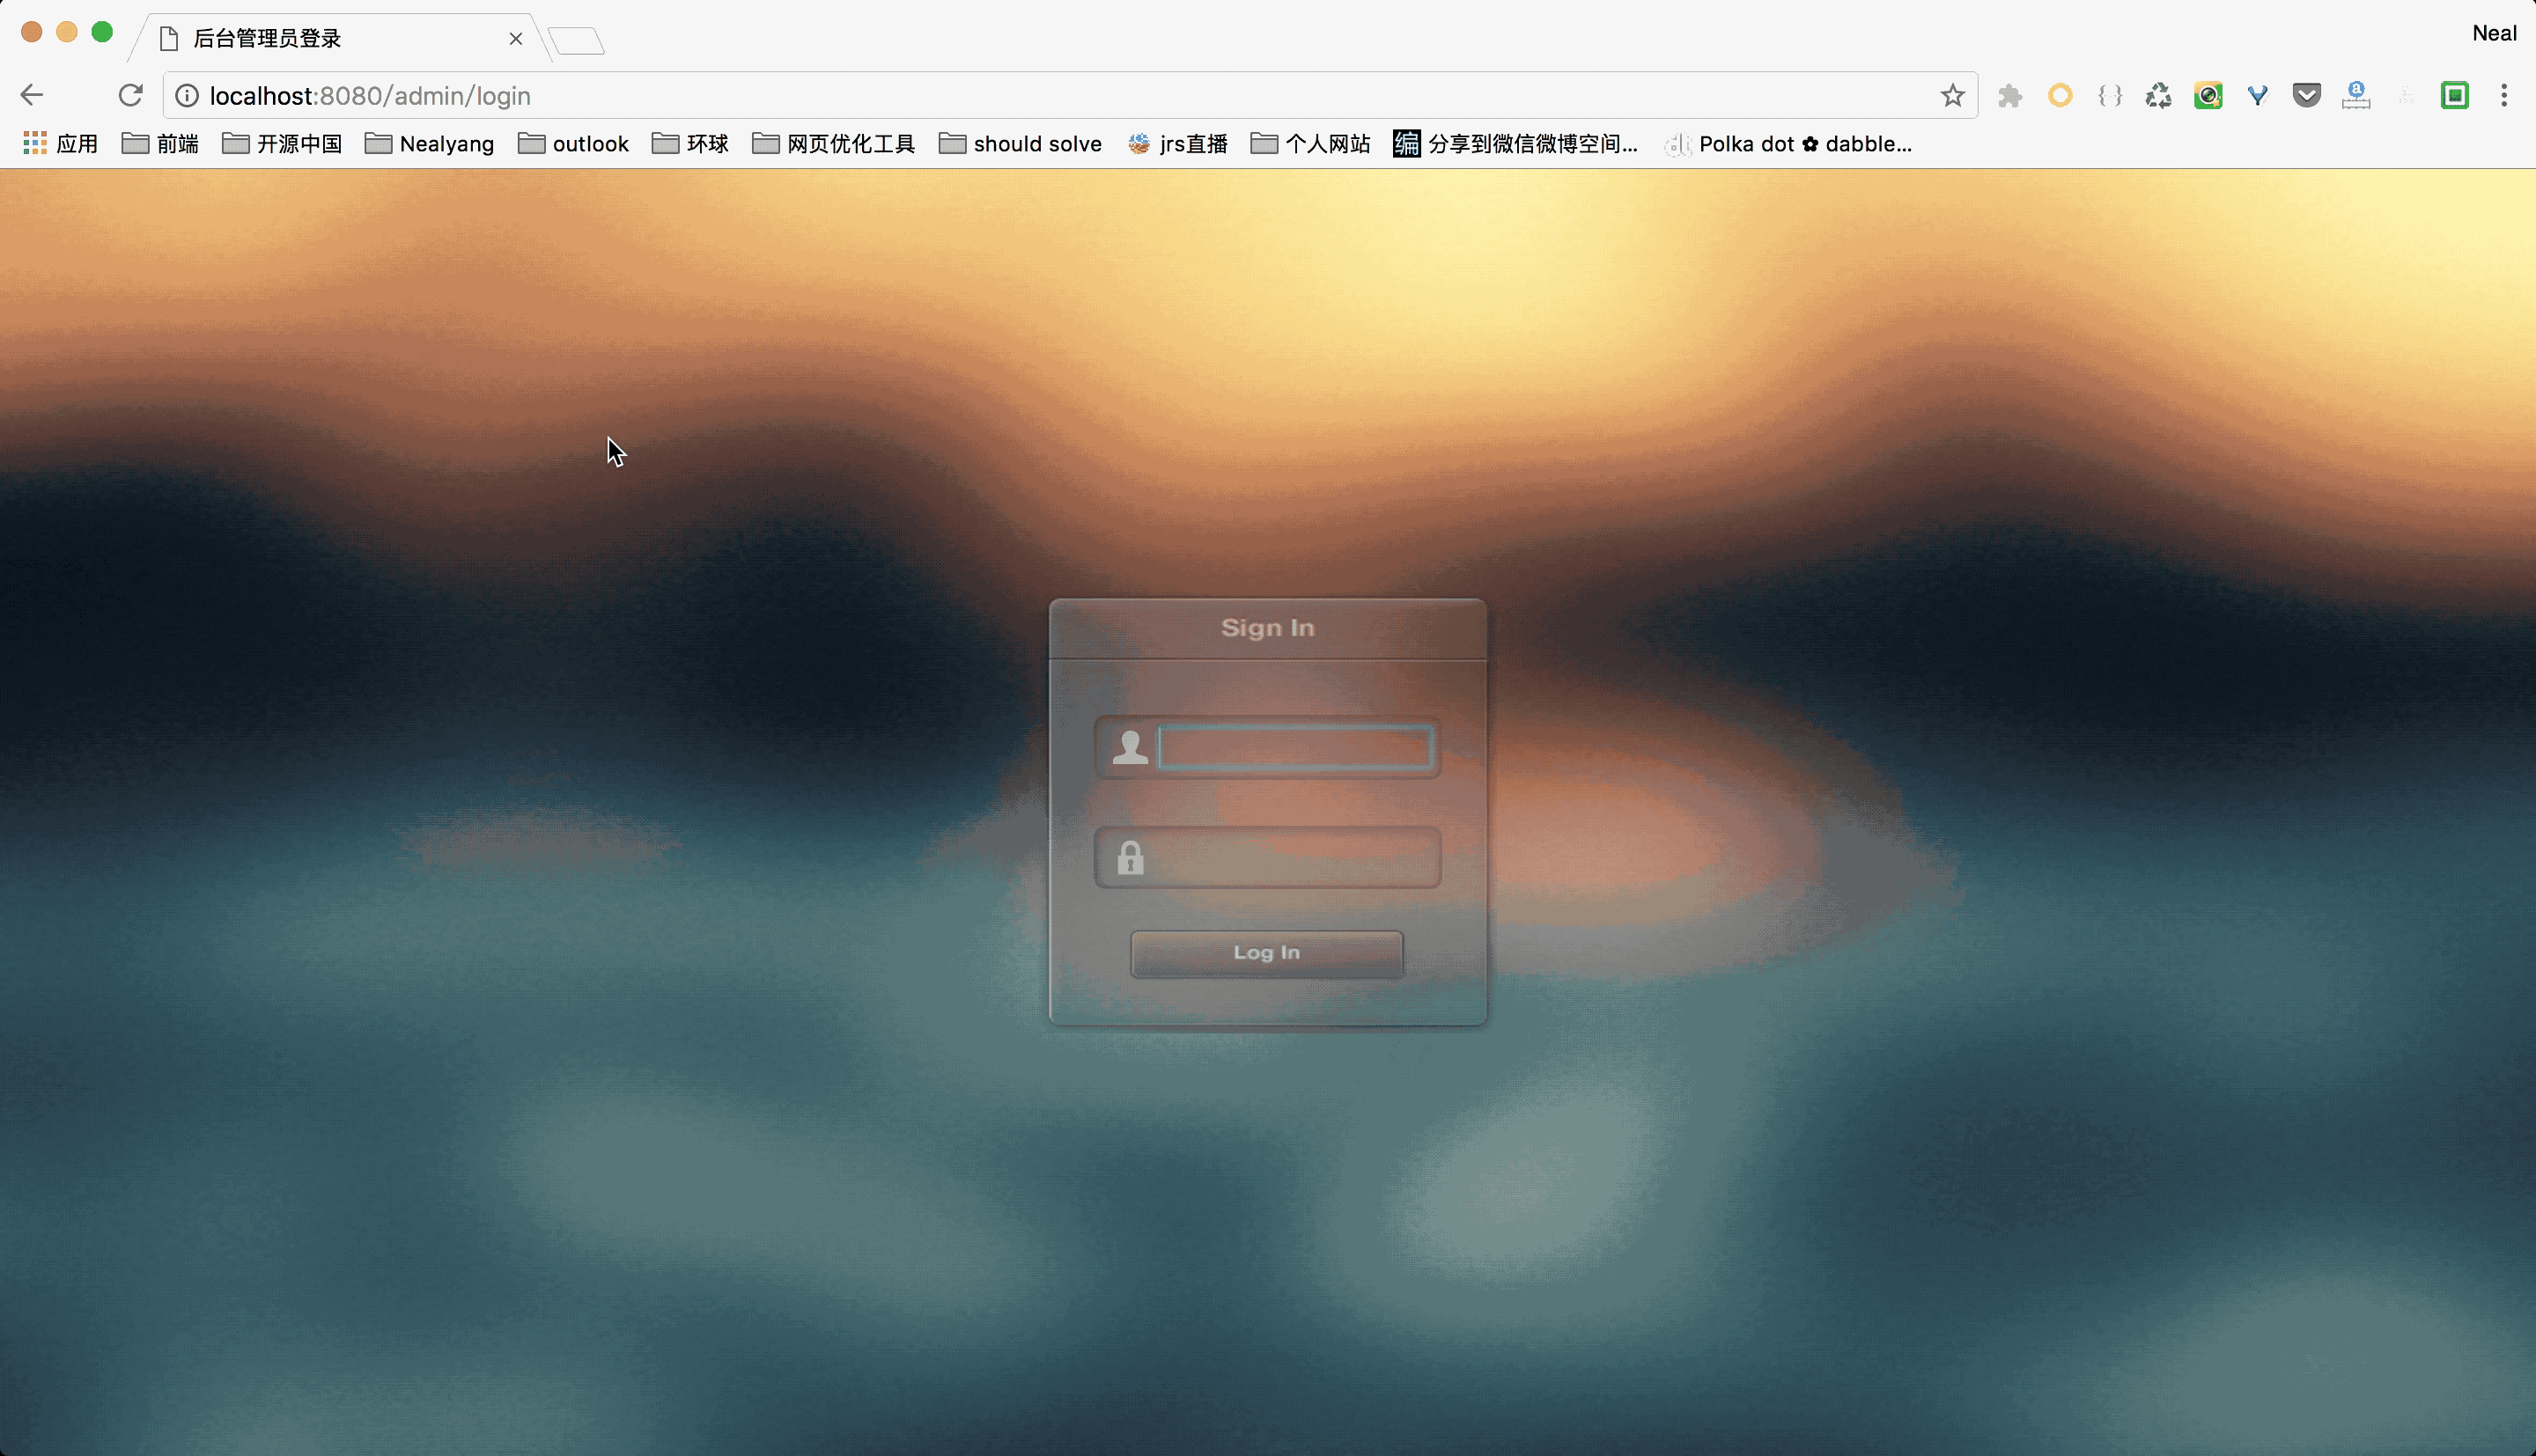
Task: Expand the 前端 bookmarks folder
Action: tap(160, 144)
